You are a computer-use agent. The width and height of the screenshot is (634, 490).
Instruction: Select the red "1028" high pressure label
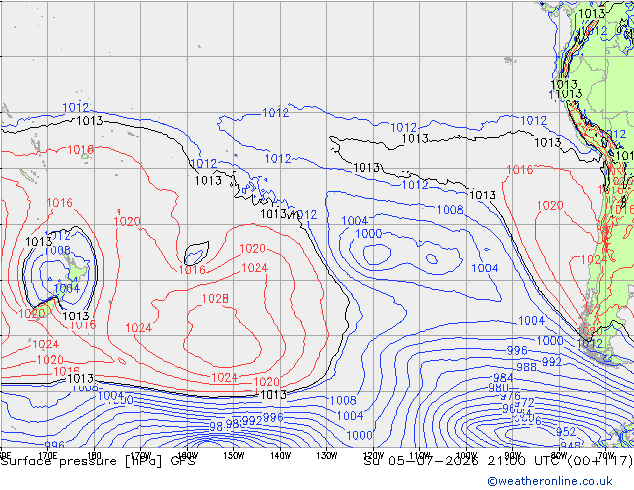pos(215,299)
